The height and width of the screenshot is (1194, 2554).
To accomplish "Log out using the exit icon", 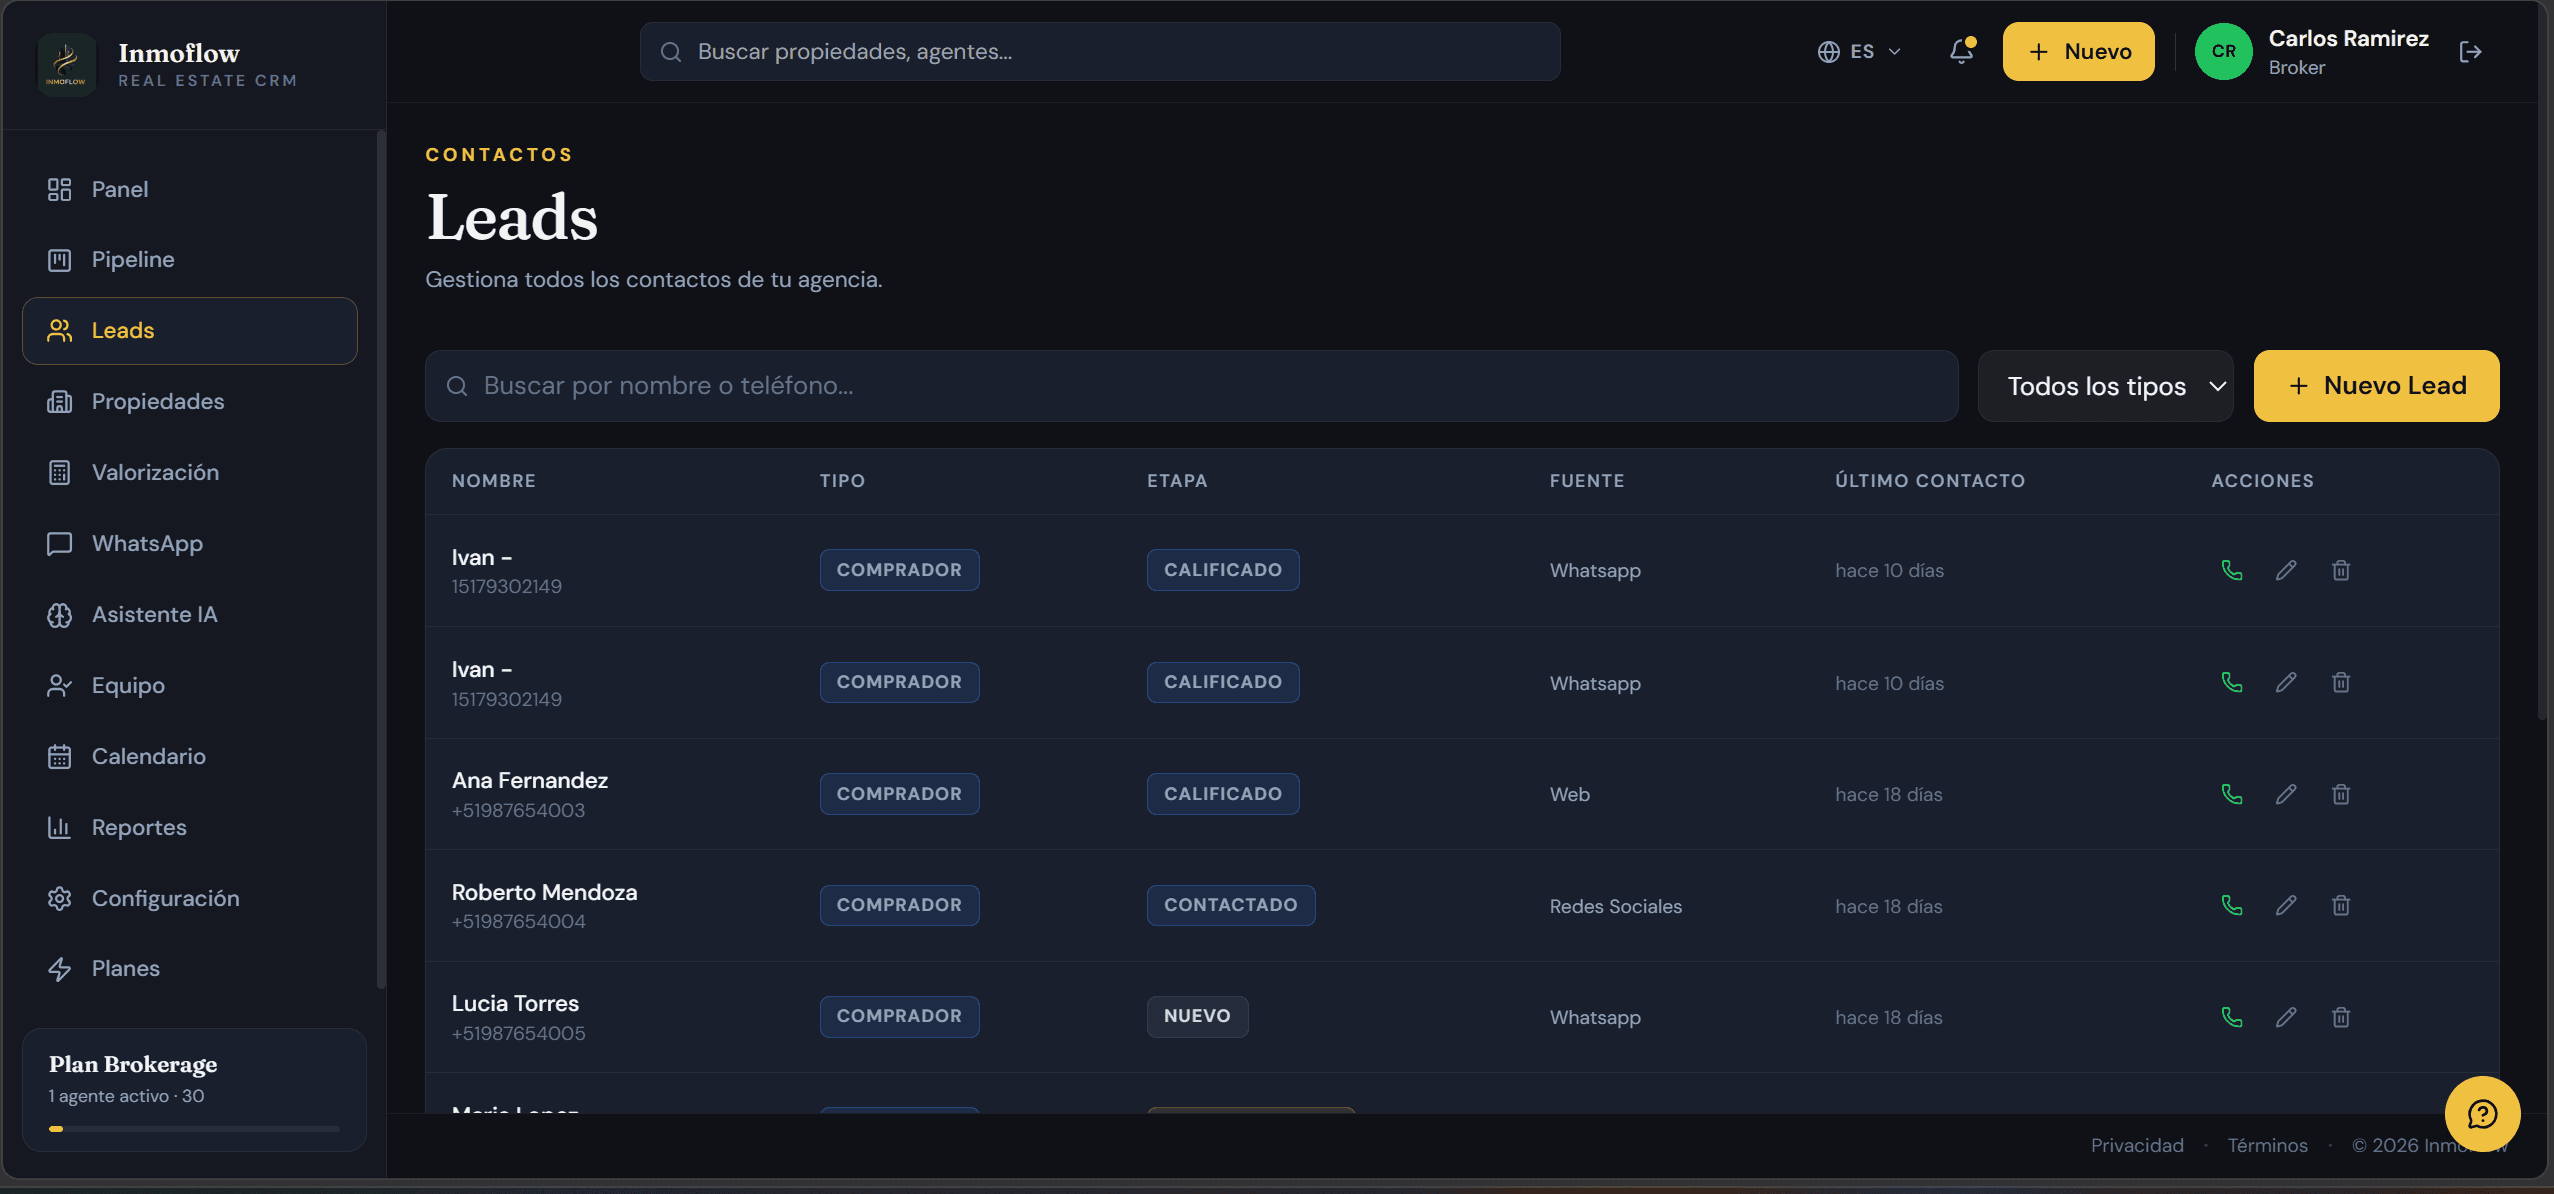I will pos(2470,52).
